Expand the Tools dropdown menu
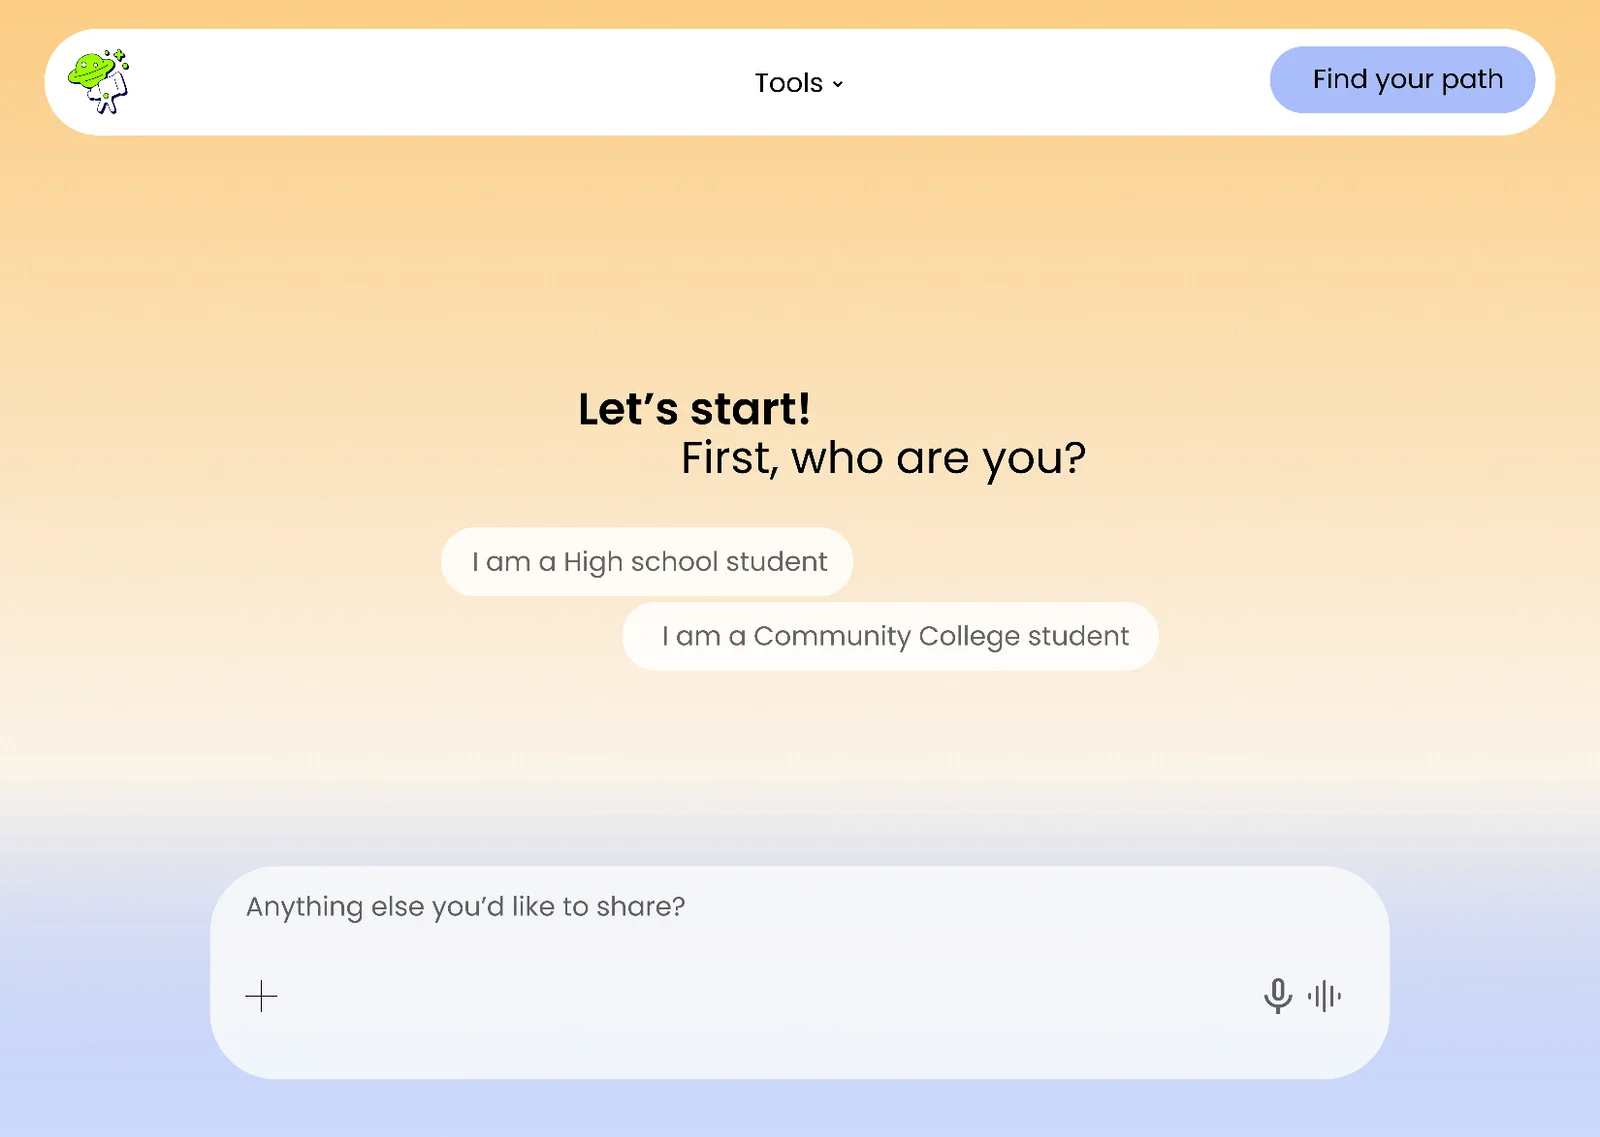Screen dimensions: 1600x1137 (x=799, y=83)
